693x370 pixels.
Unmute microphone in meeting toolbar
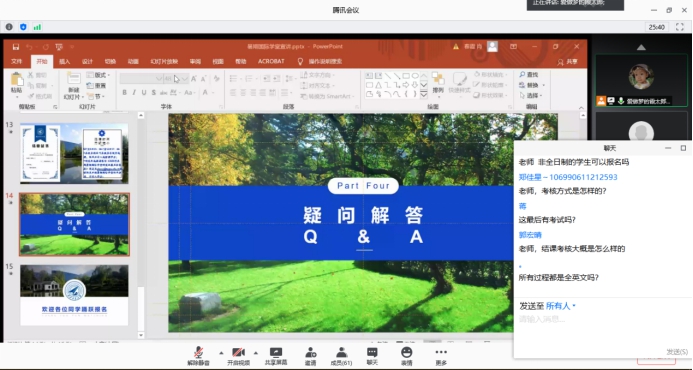click(198, 356)
